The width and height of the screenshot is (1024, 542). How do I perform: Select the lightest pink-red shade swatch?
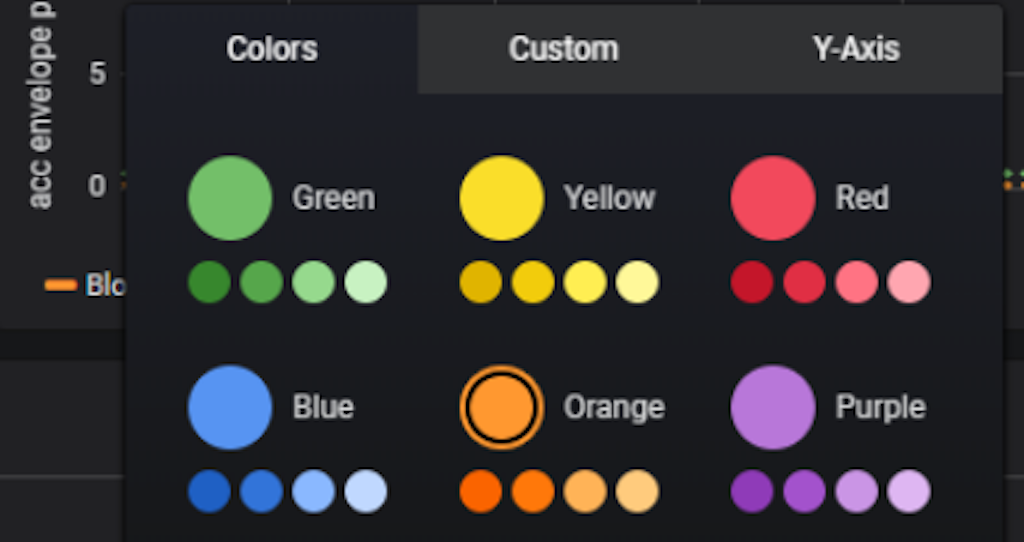click(x=909, y=282)
